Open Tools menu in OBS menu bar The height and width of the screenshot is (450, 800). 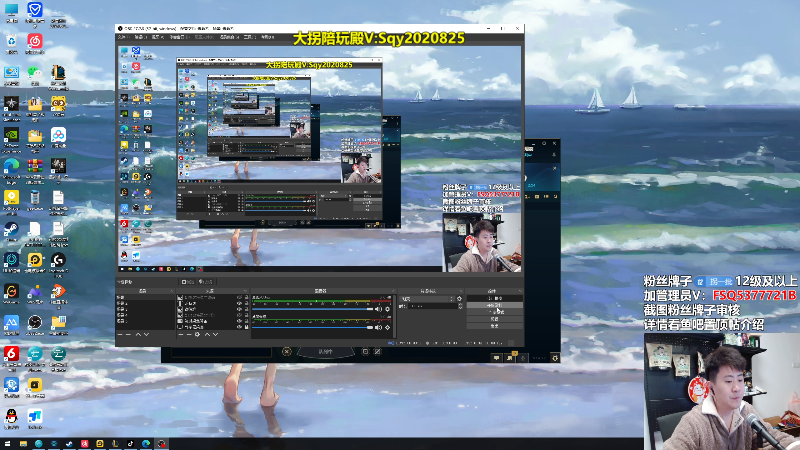pos(250,37)
